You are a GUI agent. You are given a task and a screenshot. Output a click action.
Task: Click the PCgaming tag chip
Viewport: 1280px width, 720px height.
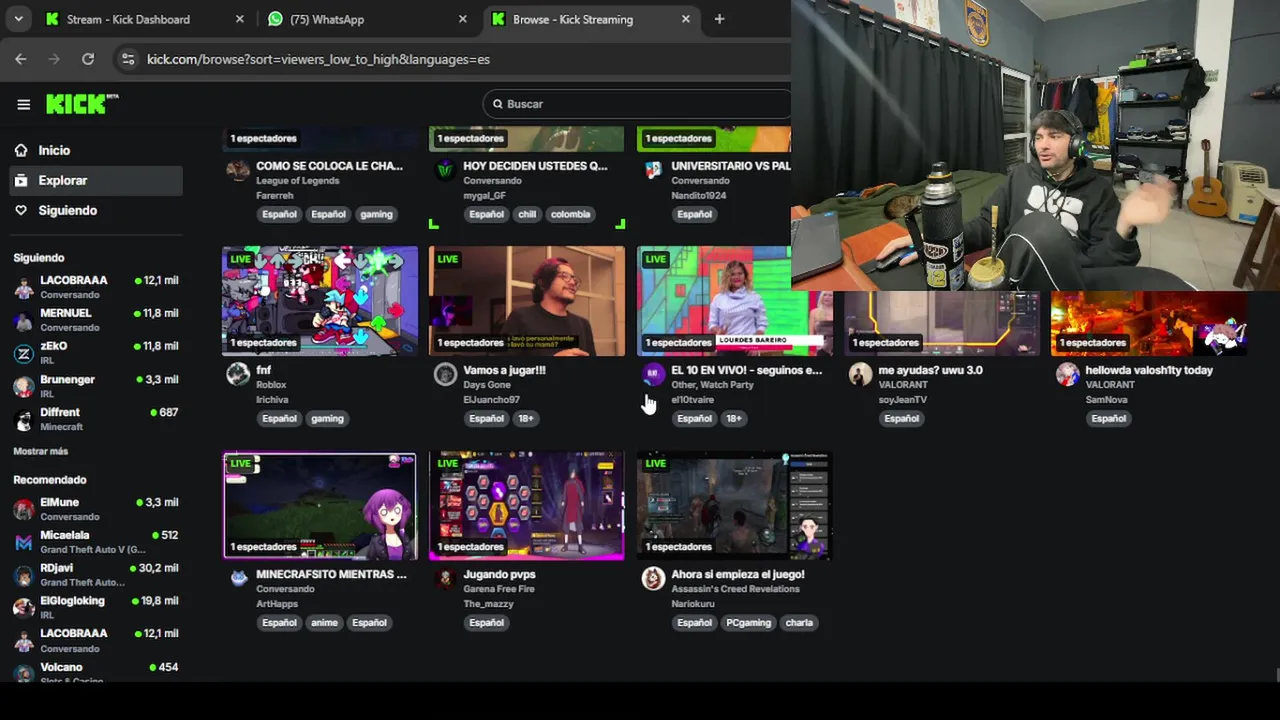coord(748,622)
